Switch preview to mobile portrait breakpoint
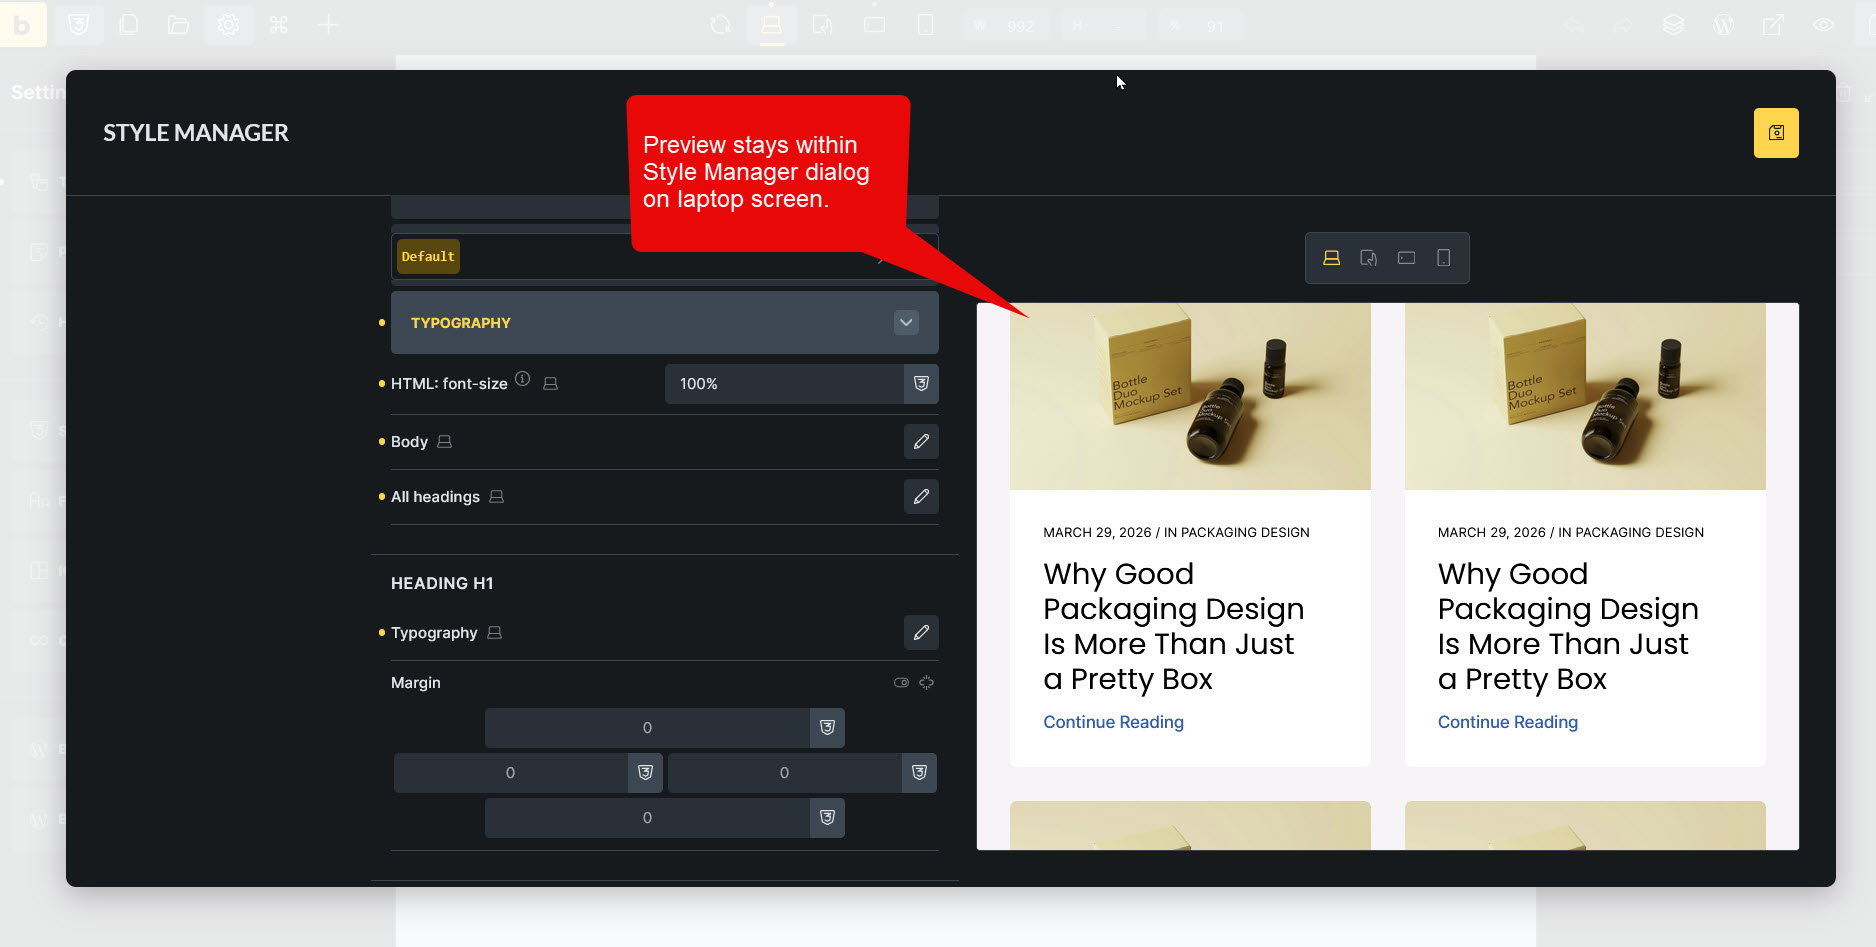Viewport: 1876px width, 947px height. click(1443, 258)
